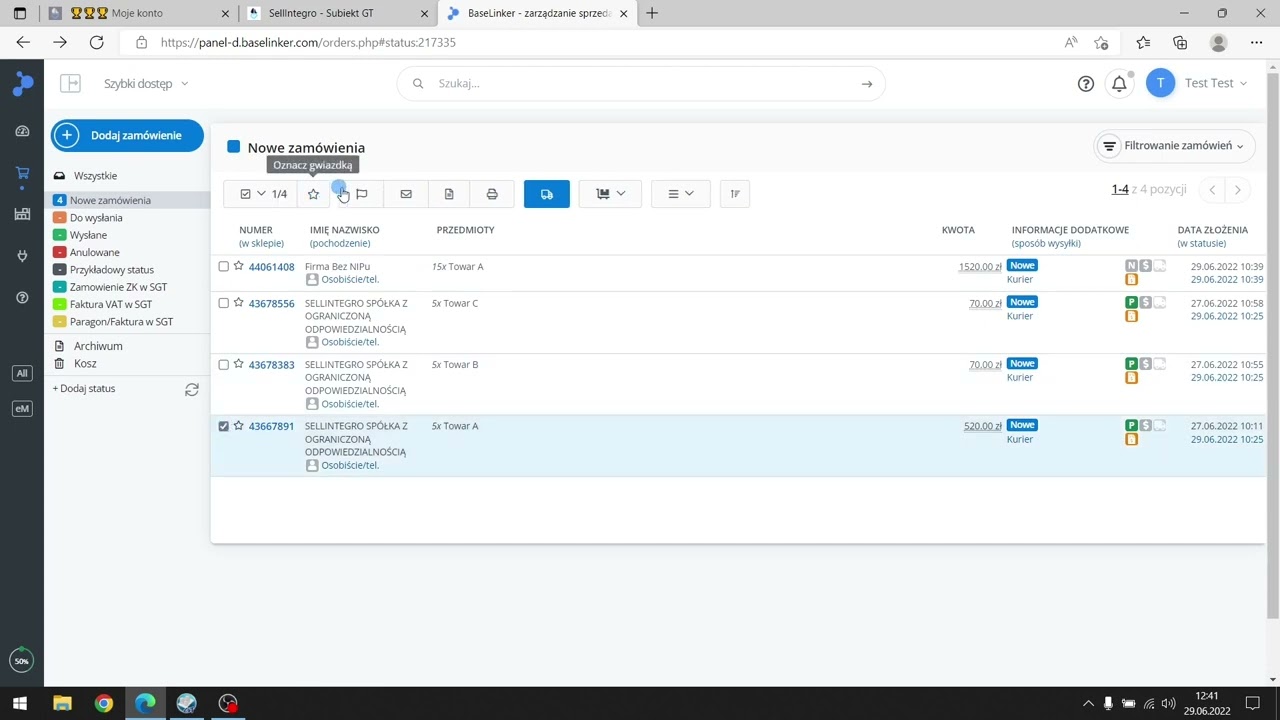The width and height of the screenshot is (1280, 720).
Task: Open File Explorer from the taskbar
Action: pyautogui.click(x=62, y=703)
